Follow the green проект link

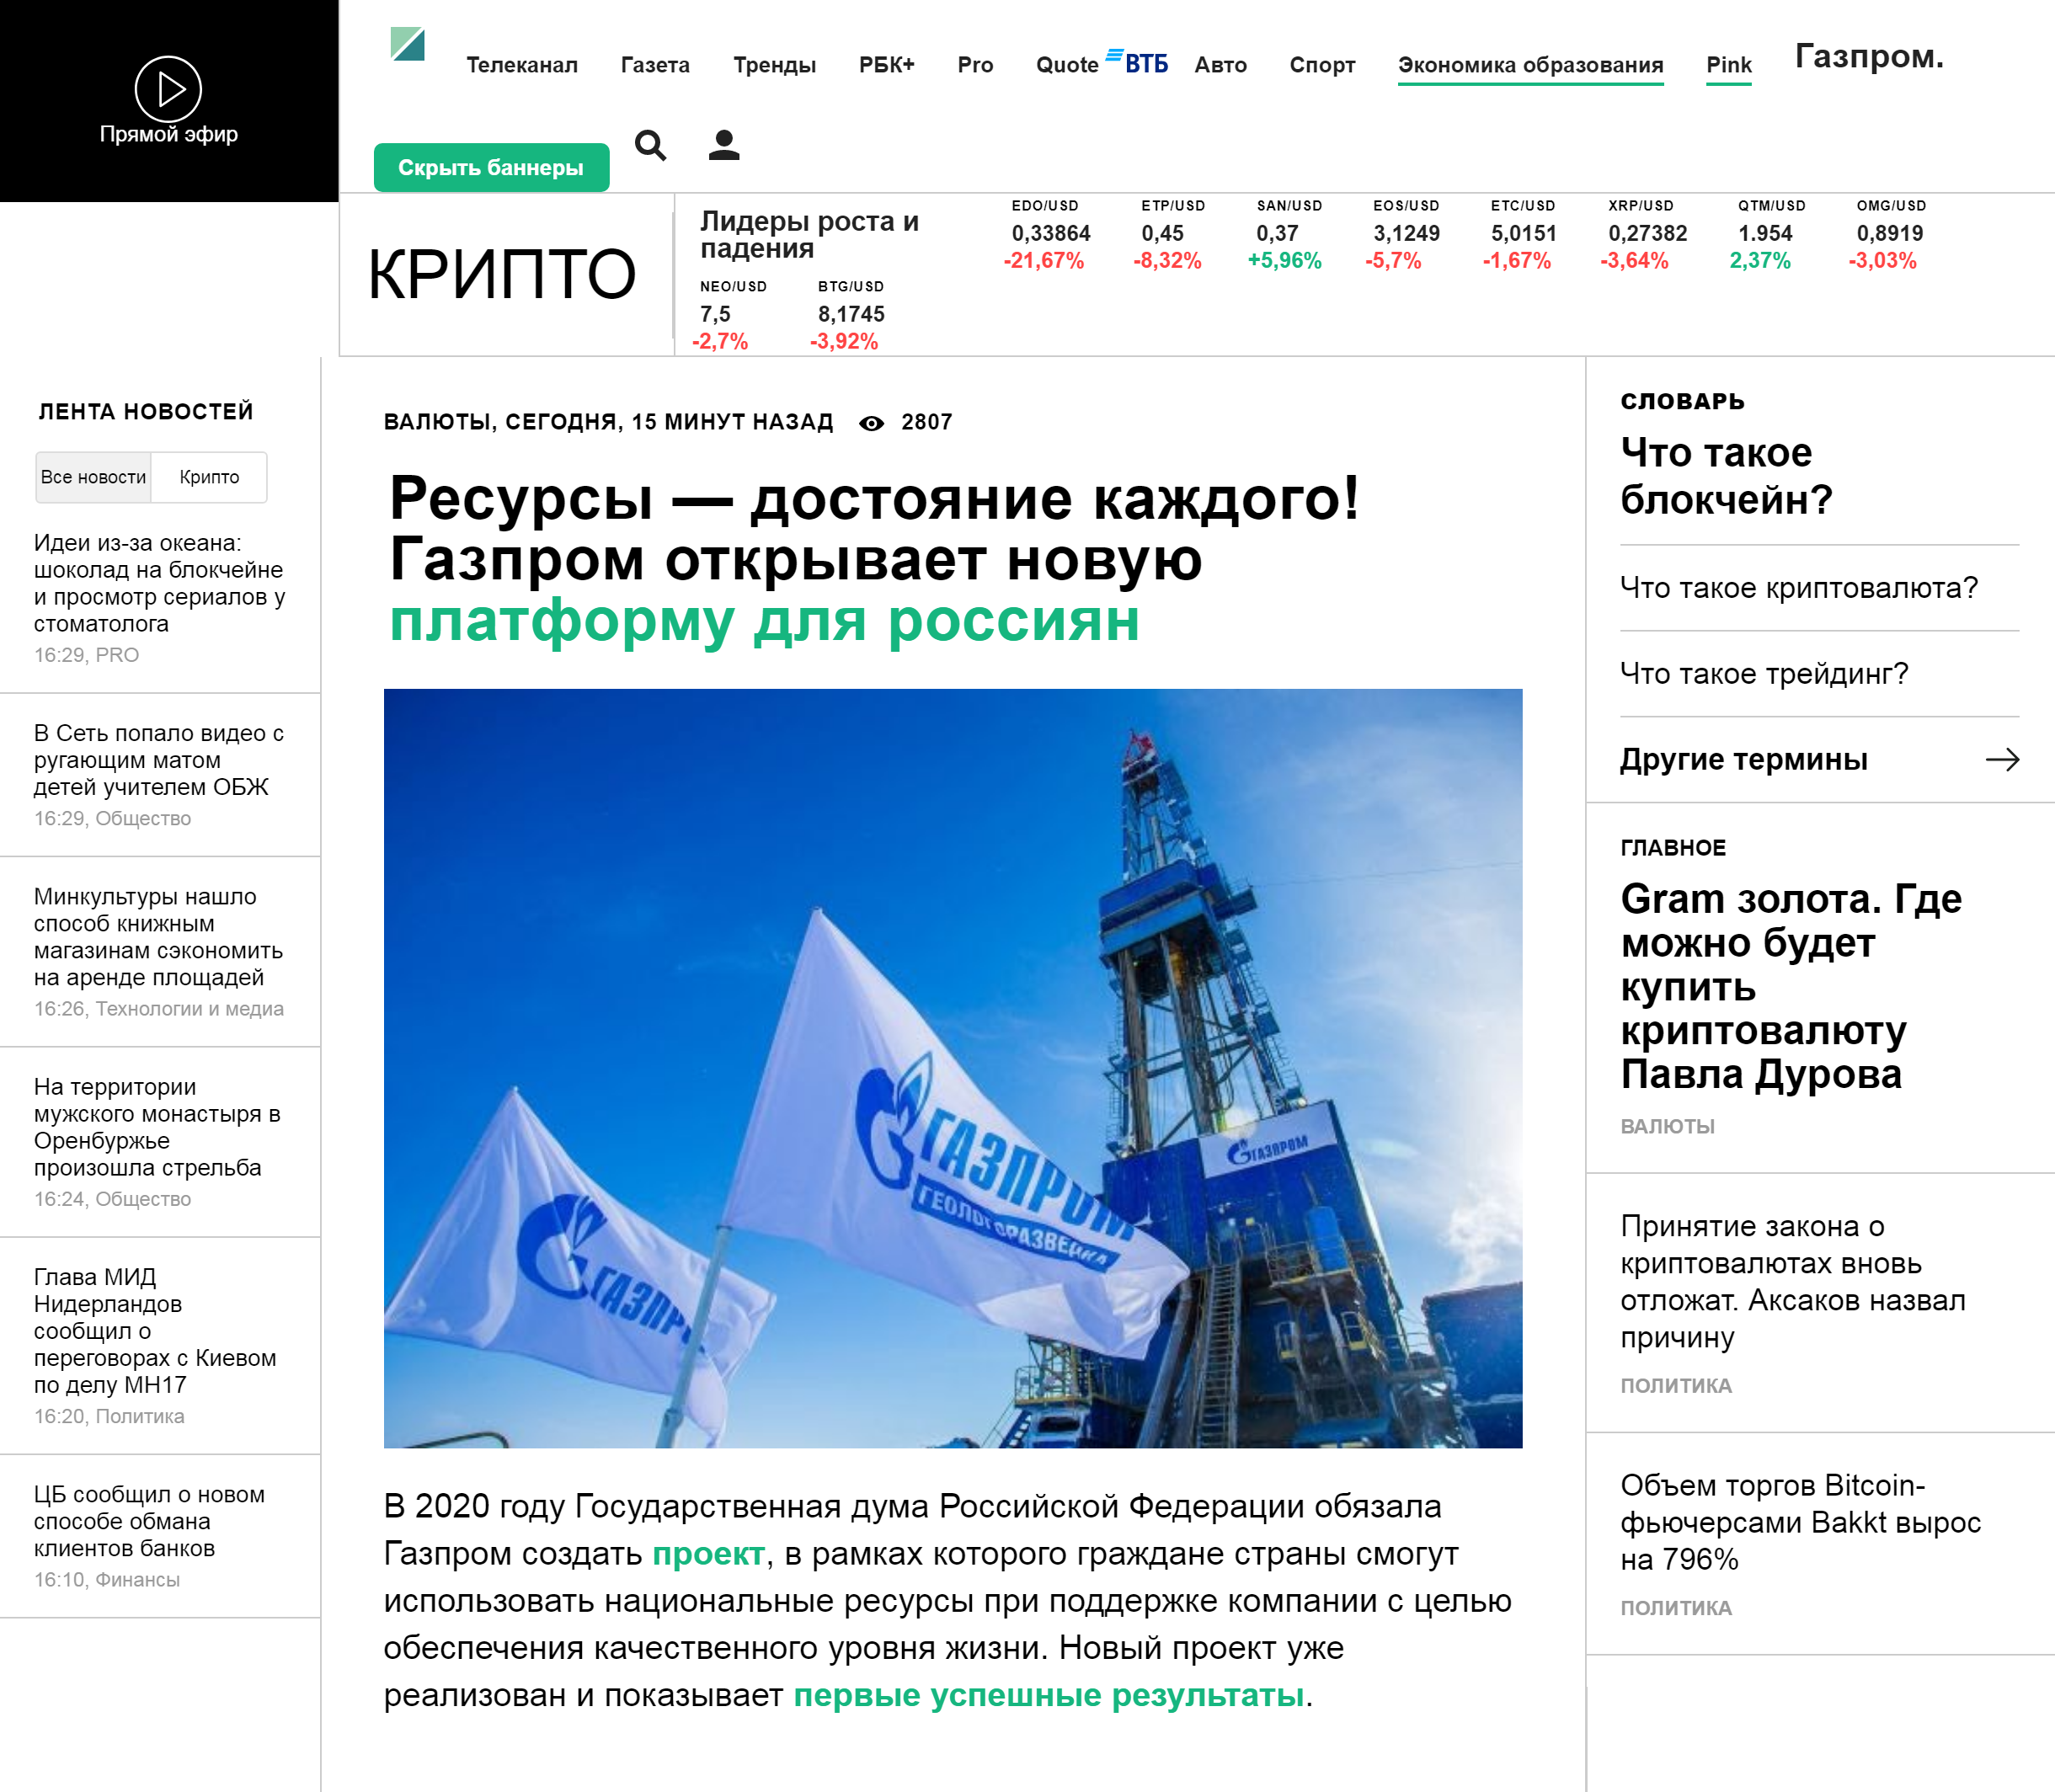(708, 1554)
